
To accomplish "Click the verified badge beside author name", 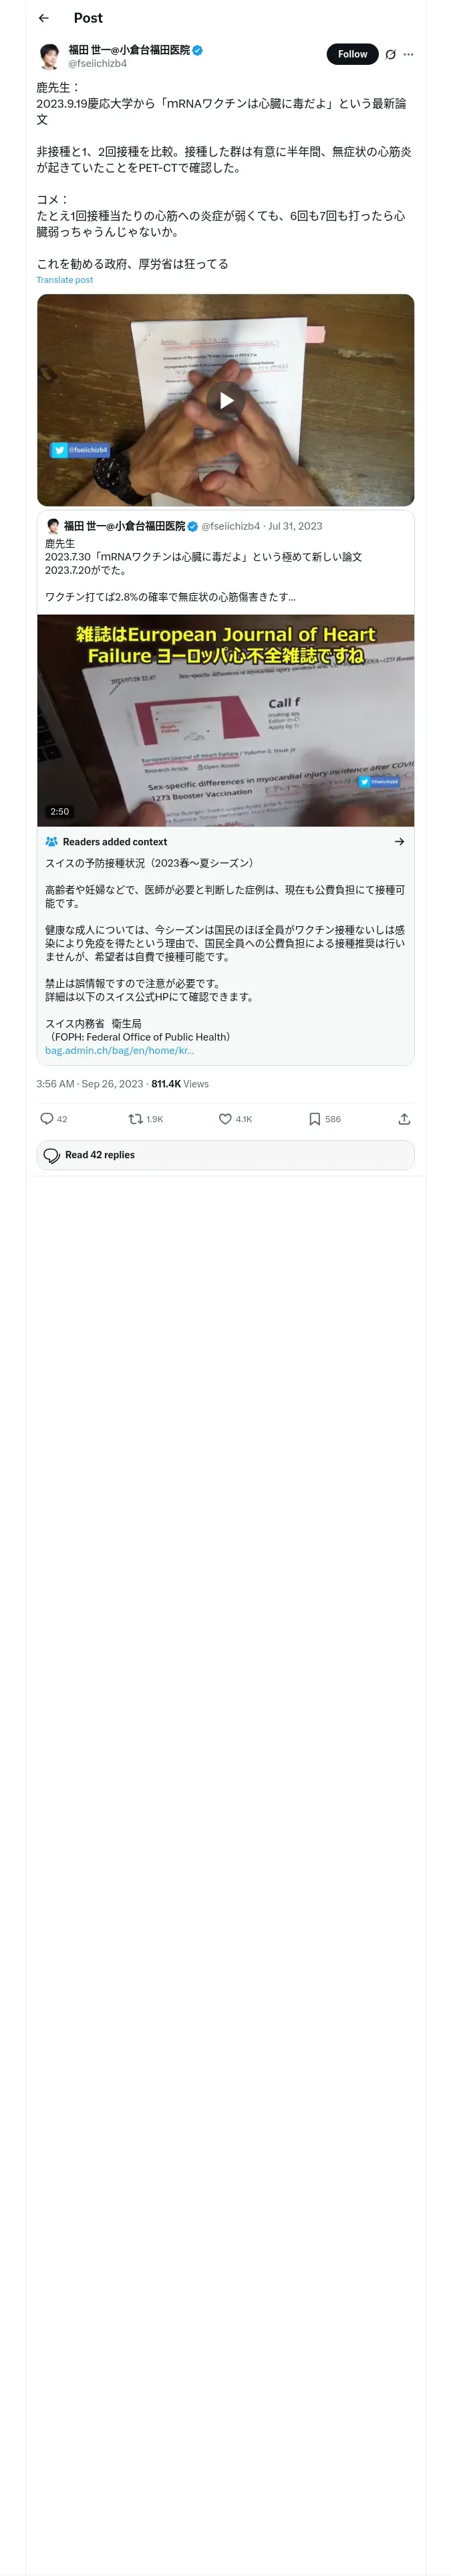I will point(198,50).
